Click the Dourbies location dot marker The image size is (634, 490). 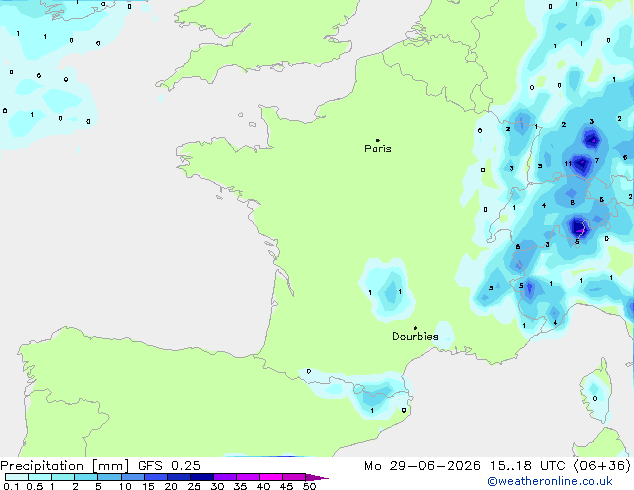(415, 328)
